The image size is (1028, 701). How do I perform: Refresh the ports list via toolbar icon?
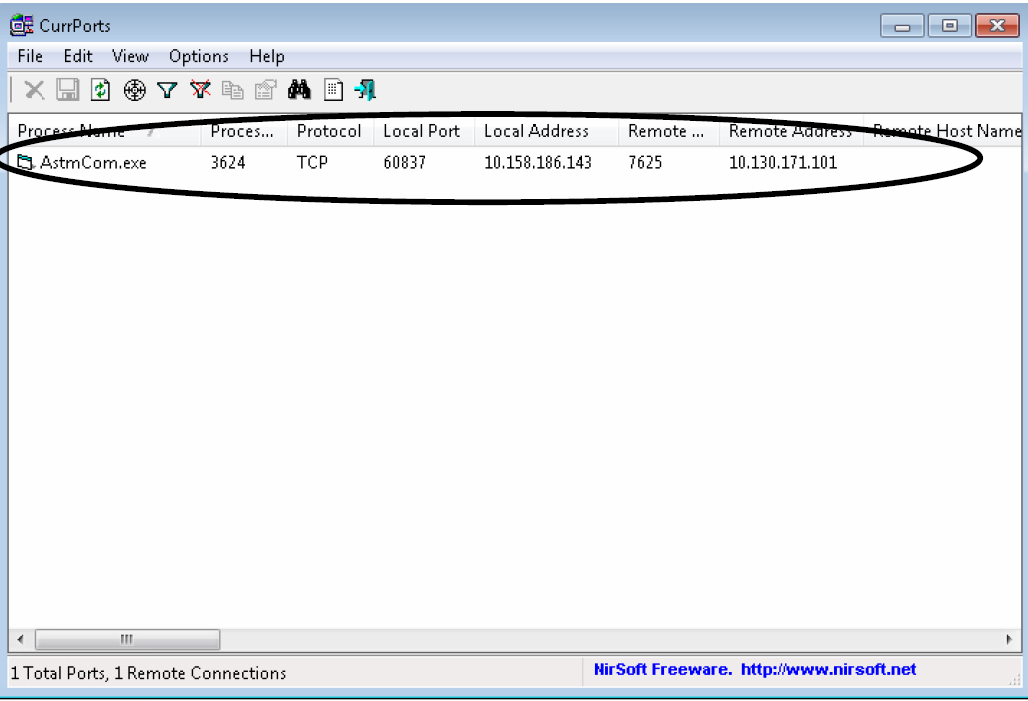(100, 90)
